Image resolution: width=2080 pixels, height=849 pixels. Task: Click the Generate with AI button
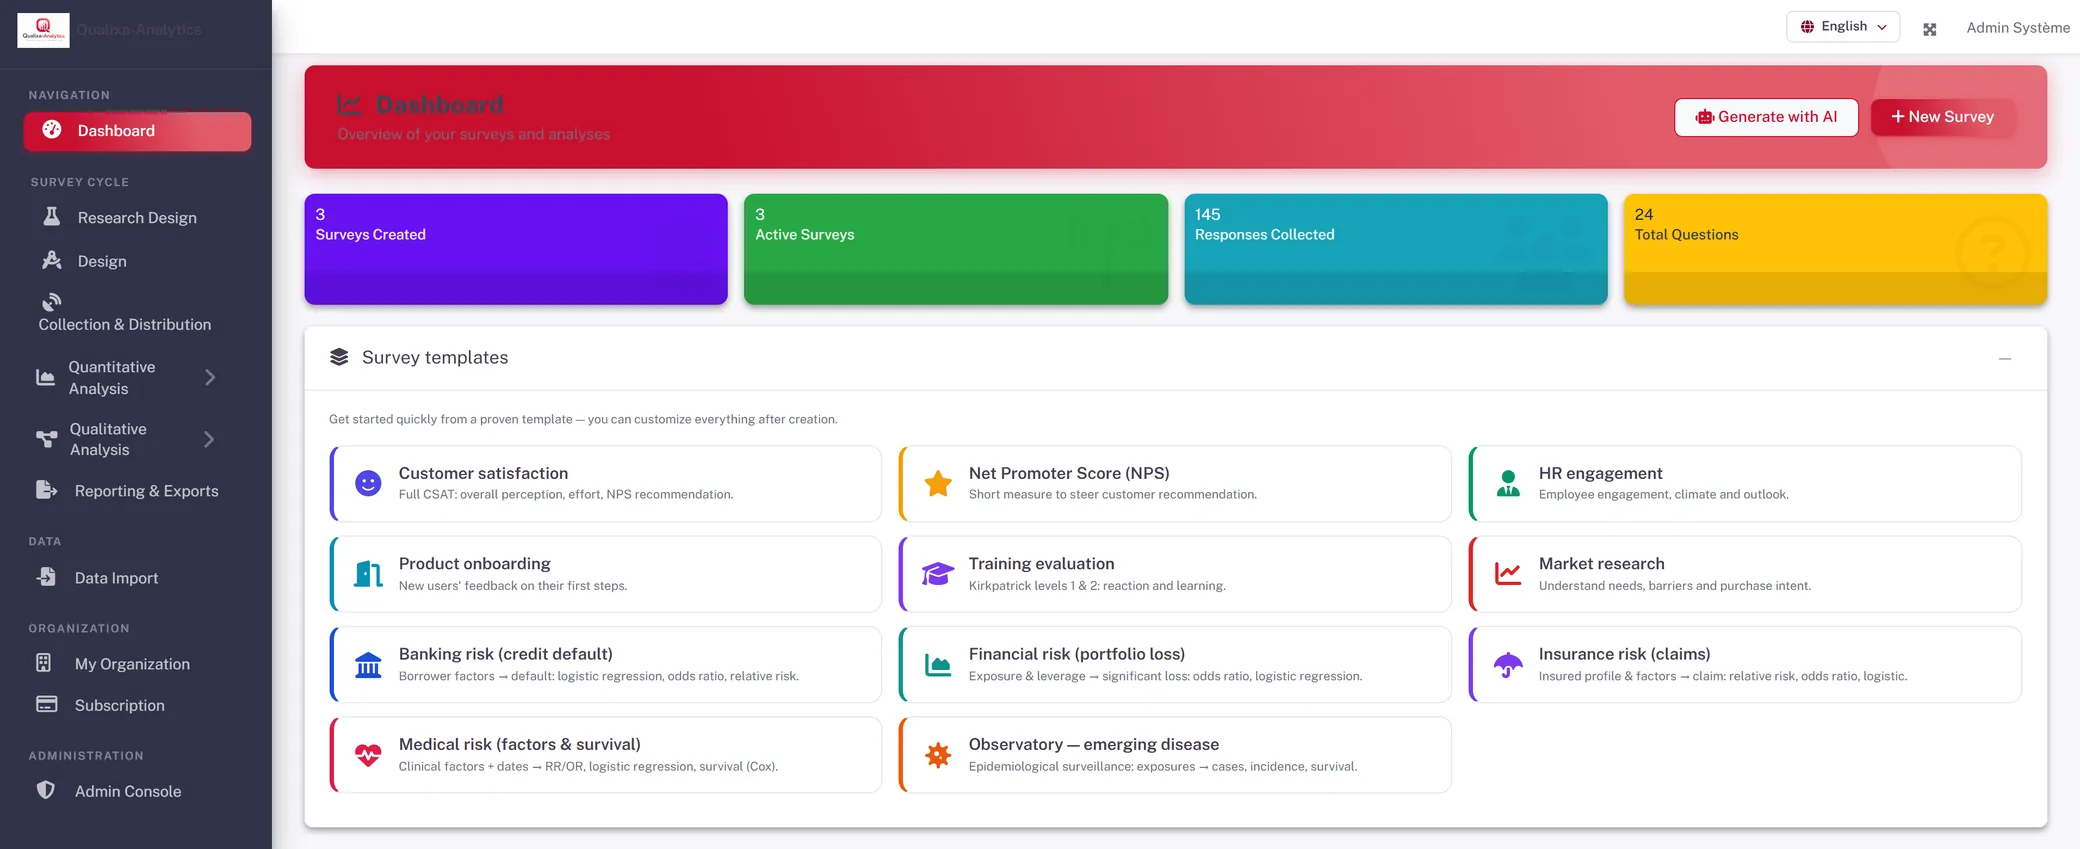coord(1766,117)
